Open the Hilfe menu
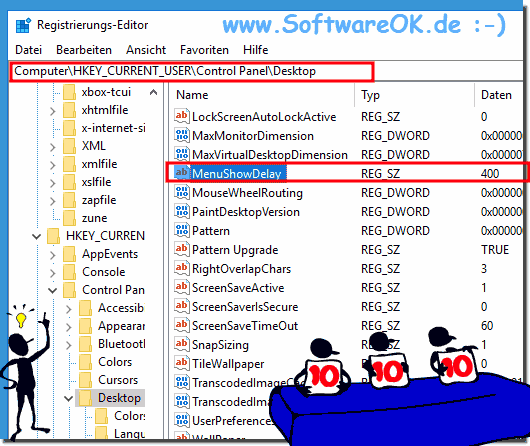The width and height of the screenshot is (530, 446). [x=256, y=50]
